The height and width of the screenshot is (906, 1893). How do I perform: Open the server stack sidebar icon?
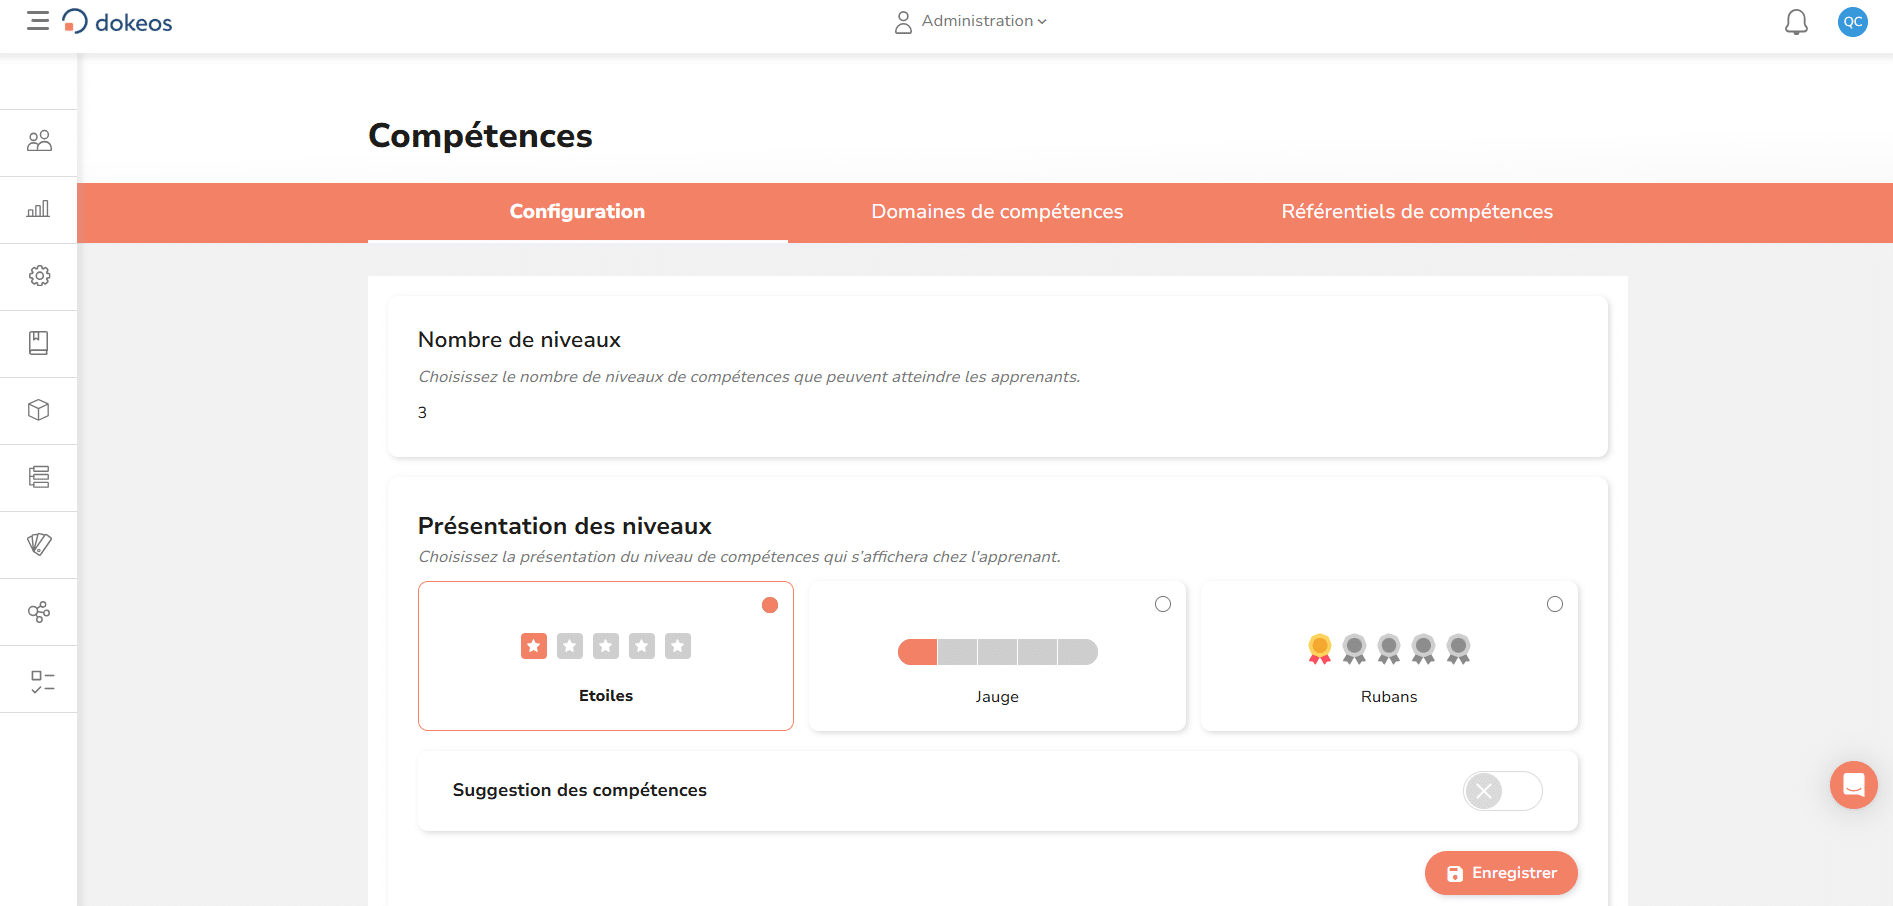[39, 477]
